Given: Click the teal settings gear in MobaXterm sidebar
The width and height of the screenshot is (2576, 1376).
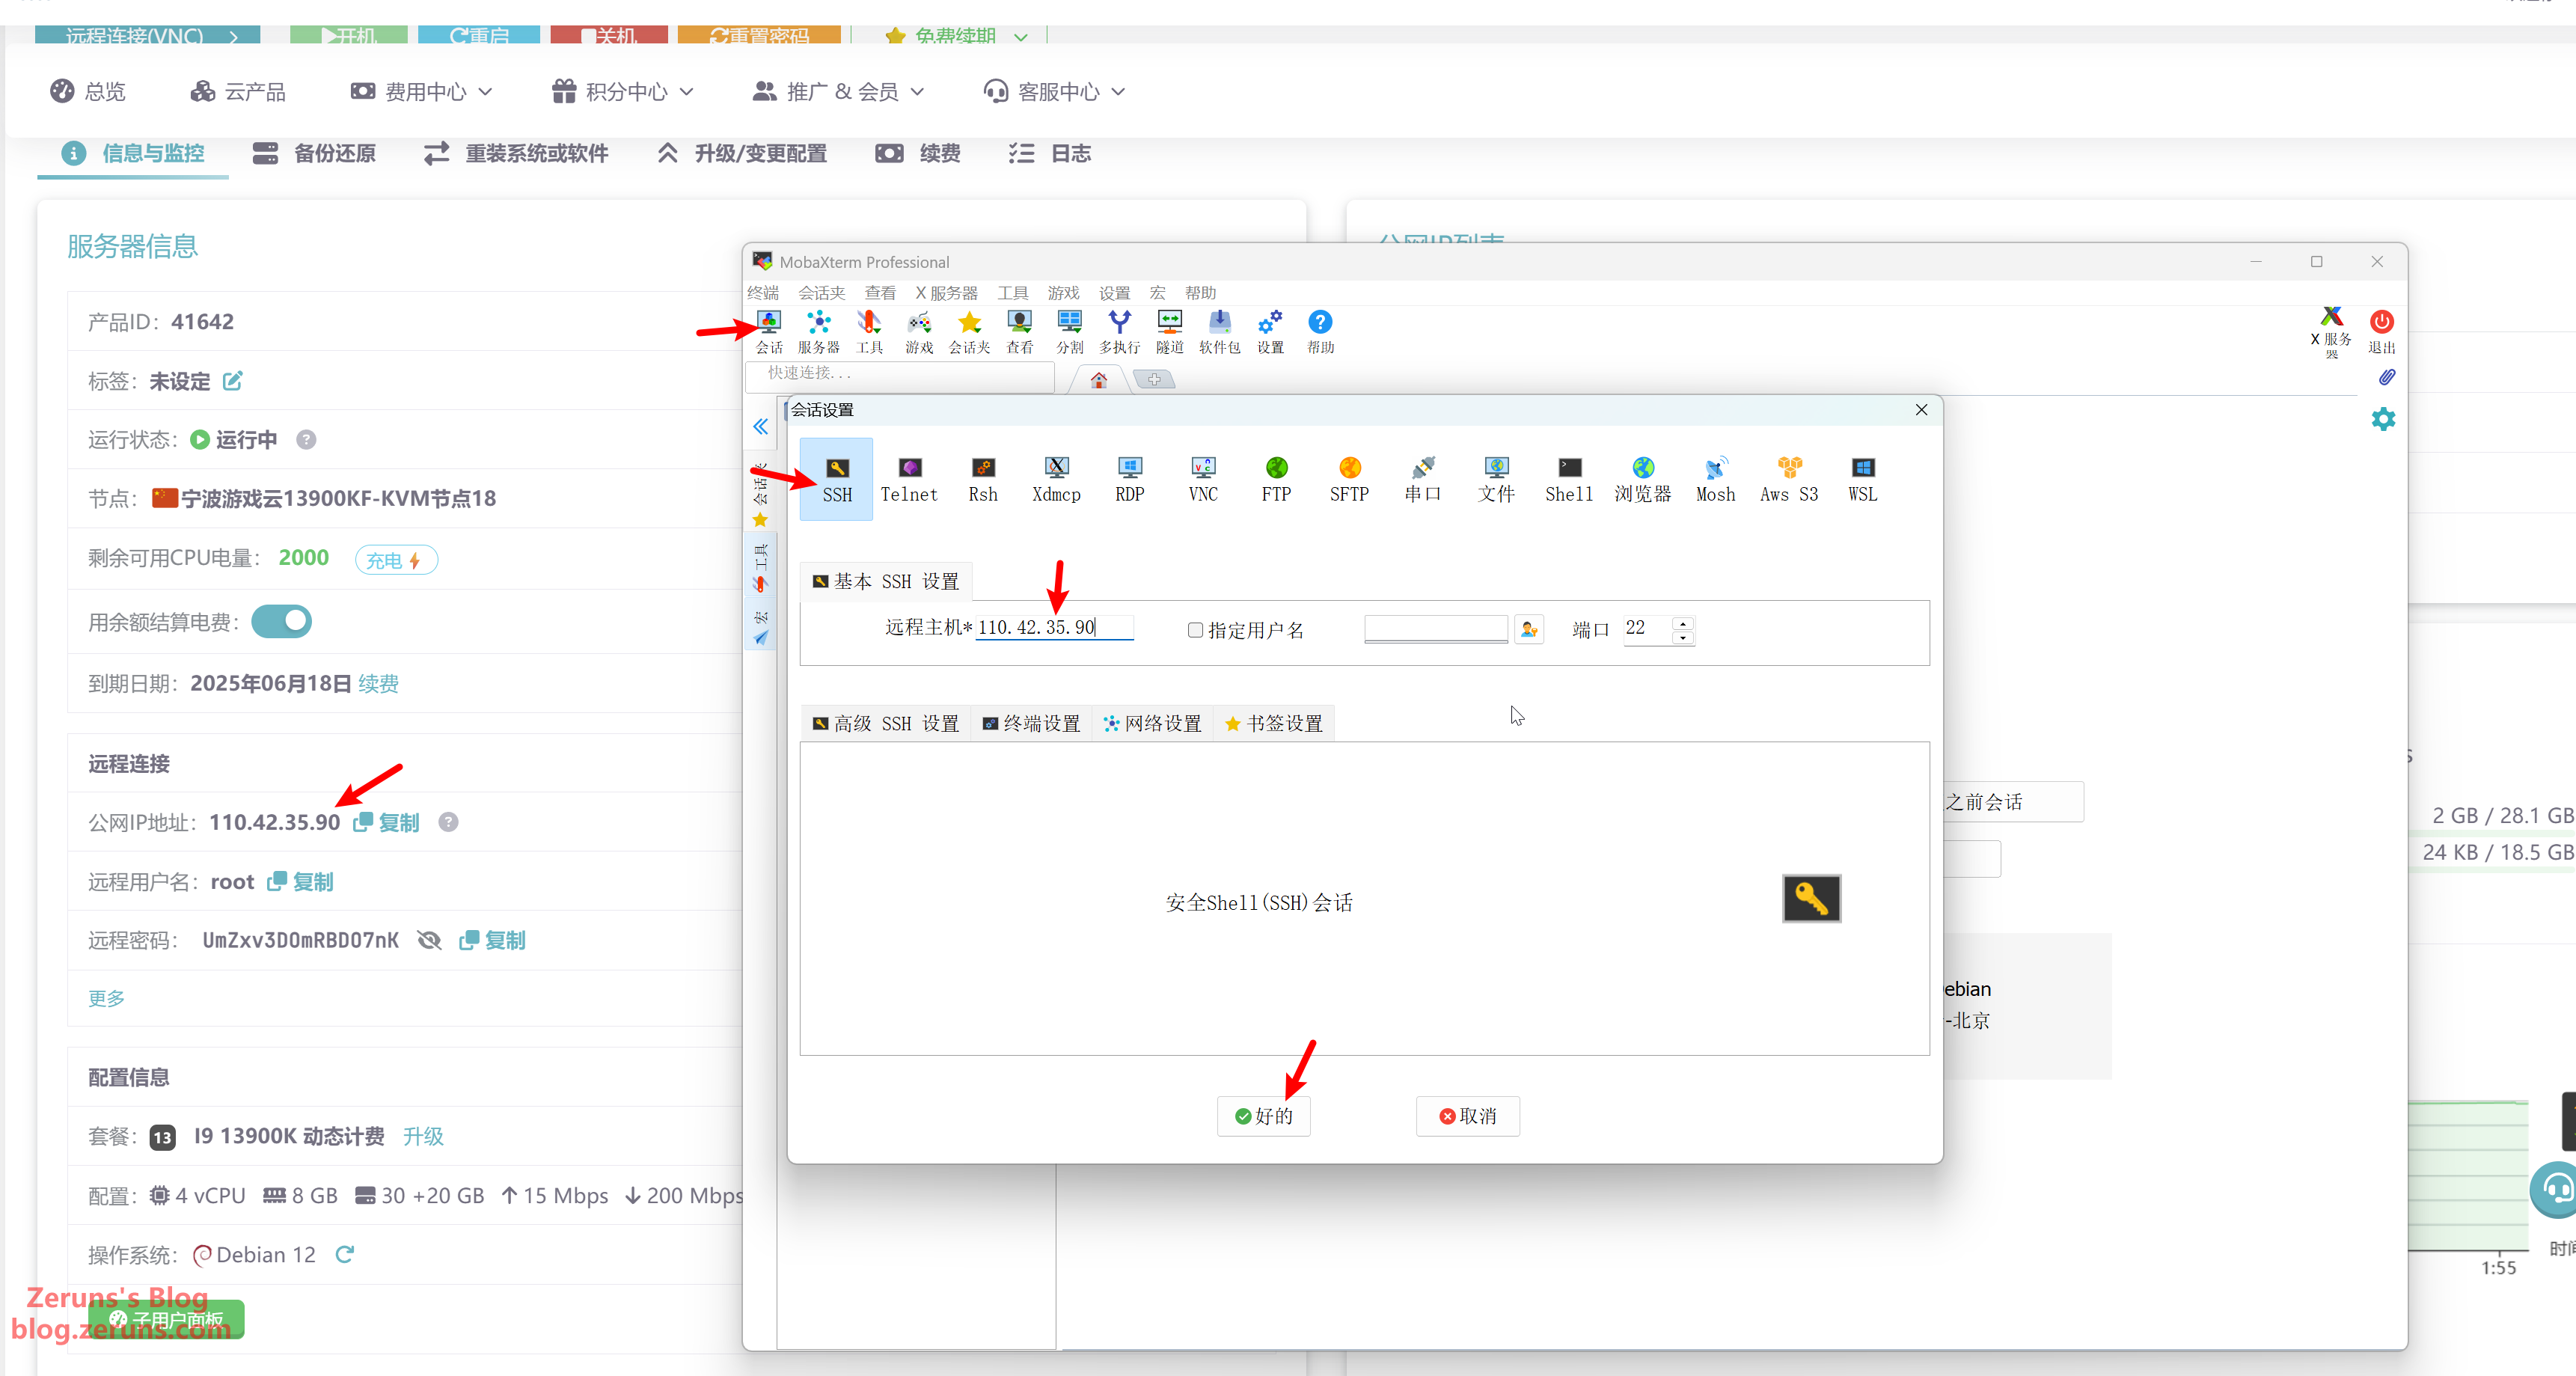Looking at the screenshot, I should point(2383,419).
